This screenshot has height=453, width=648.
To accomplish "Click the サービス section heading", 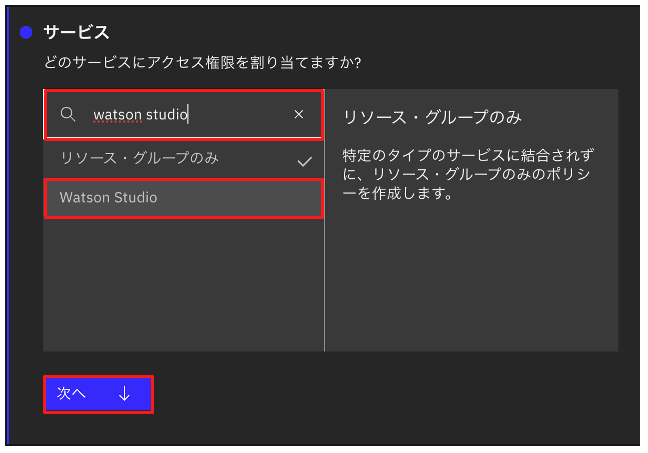I will click(76, 33).
